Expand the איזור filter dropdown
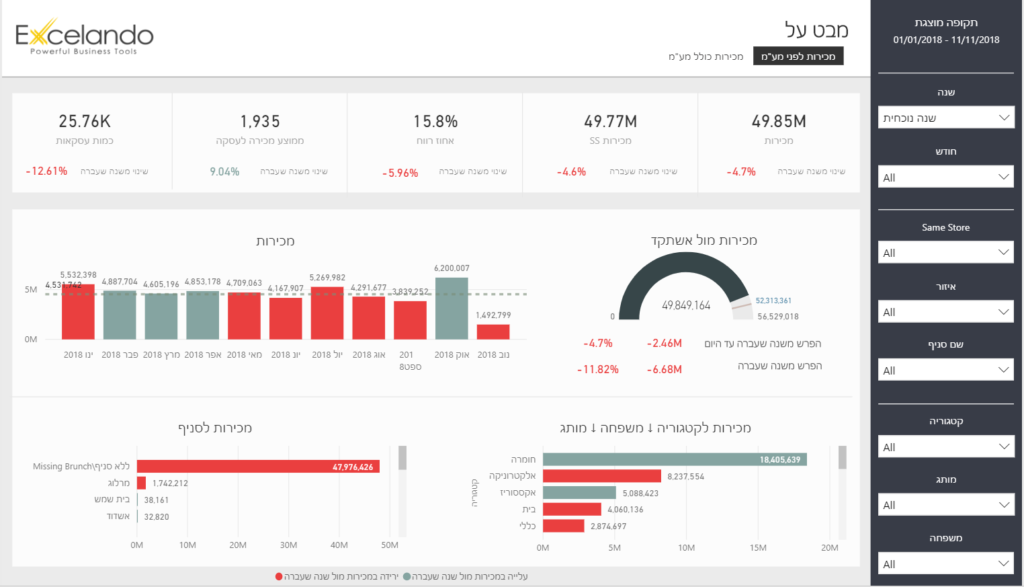Screen dimensions: 1024x587 click(947, 312)
